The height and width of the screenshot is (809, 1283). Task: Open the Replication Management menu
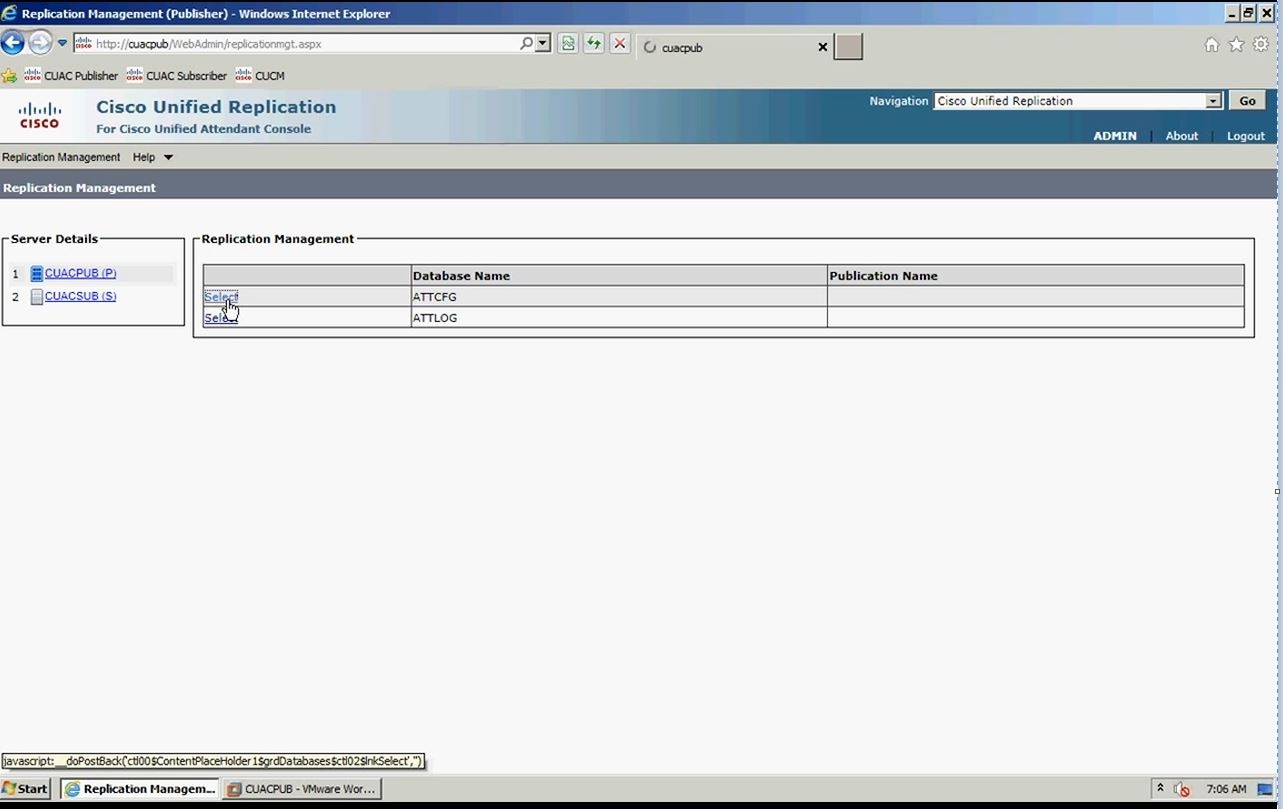(61, 157)
